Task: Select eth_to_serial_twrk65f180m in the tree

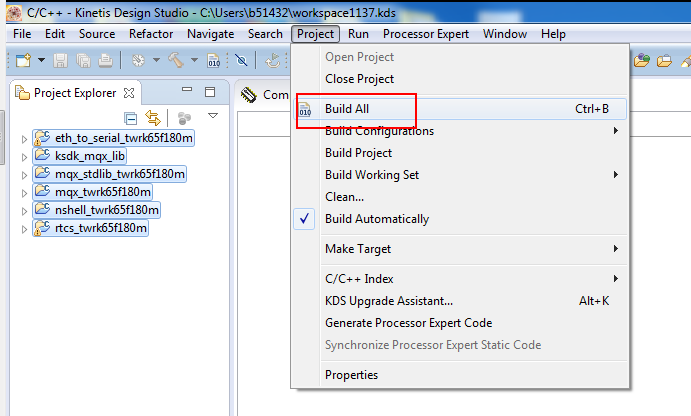Action: [113, 138]
